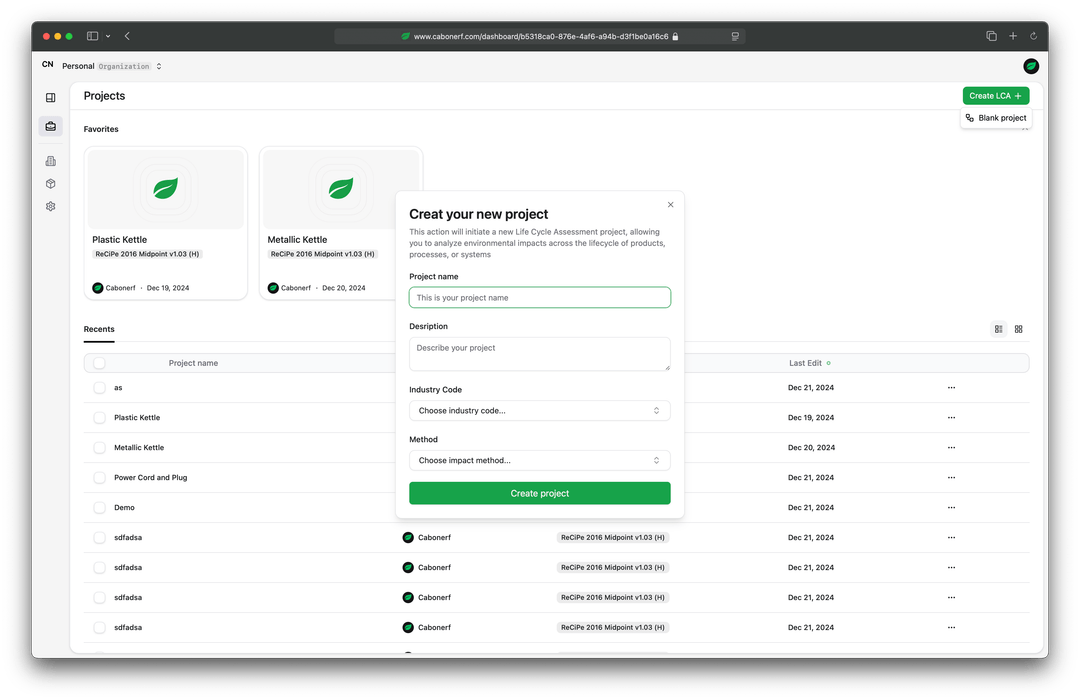Check the Demo project checkbox

[99, 508]
